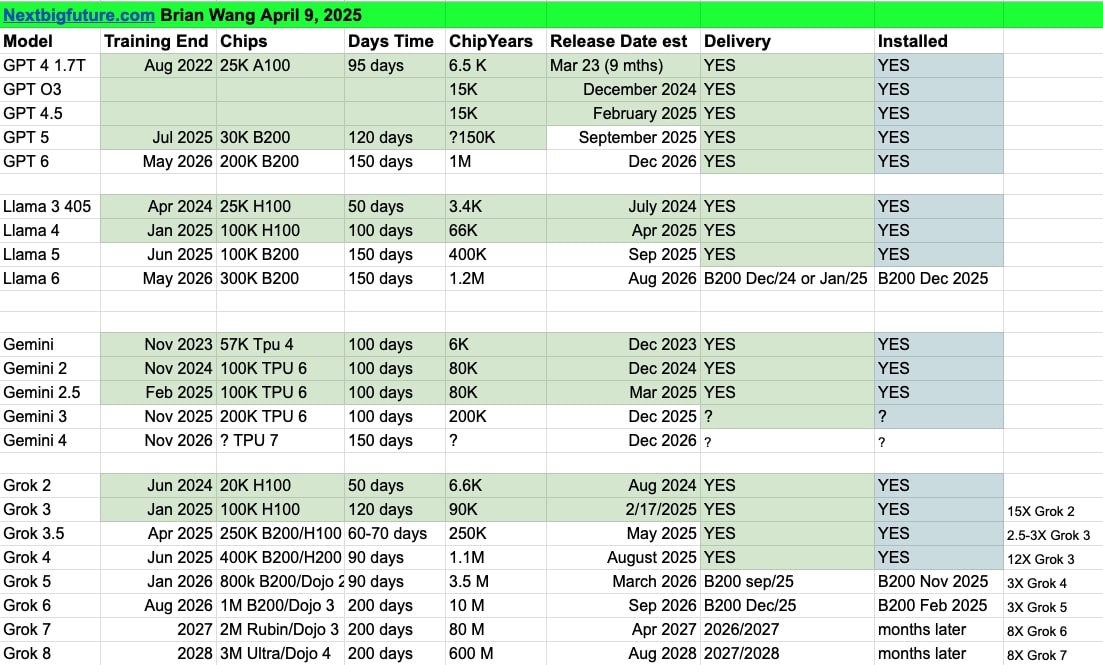
Task: Click the '2M Rubin/Dojo 3' chips cell
Action: pos(280,629)
